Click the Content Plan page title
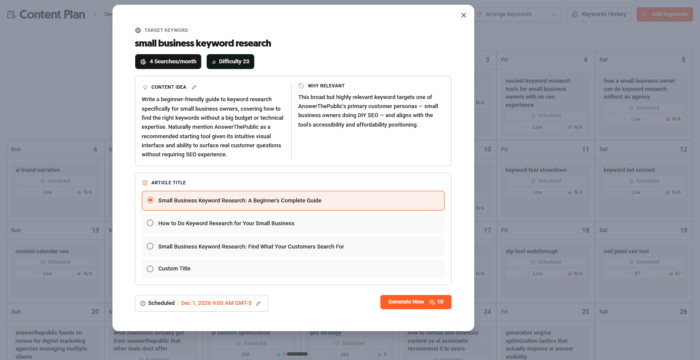Image resolution: width=700 pixels, height=360 pixels. point(52,15)
